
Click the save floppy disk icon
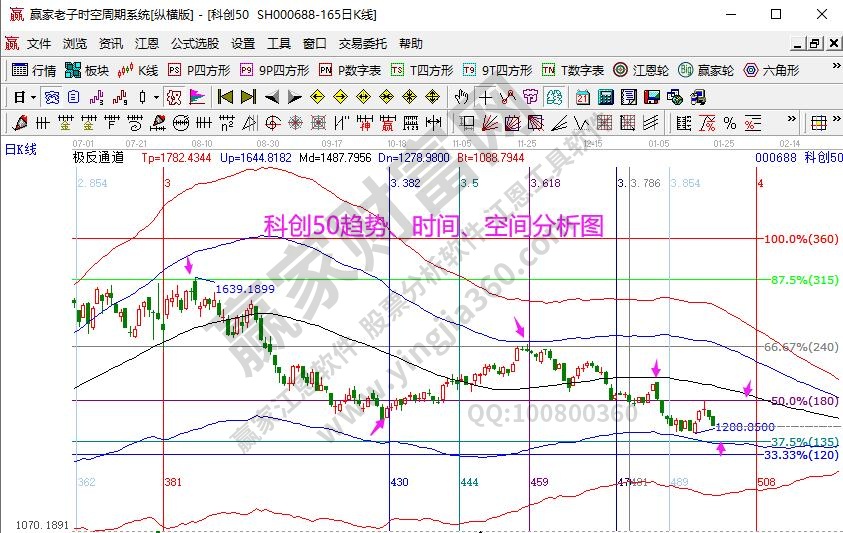[651, 97]
